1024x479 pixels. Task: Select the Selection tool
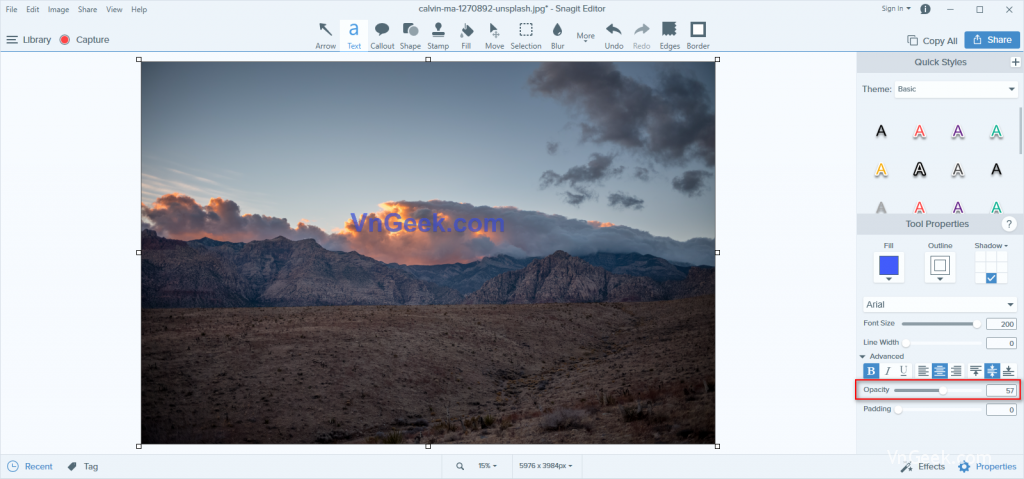pyautogui.click(x=526, y=35)
